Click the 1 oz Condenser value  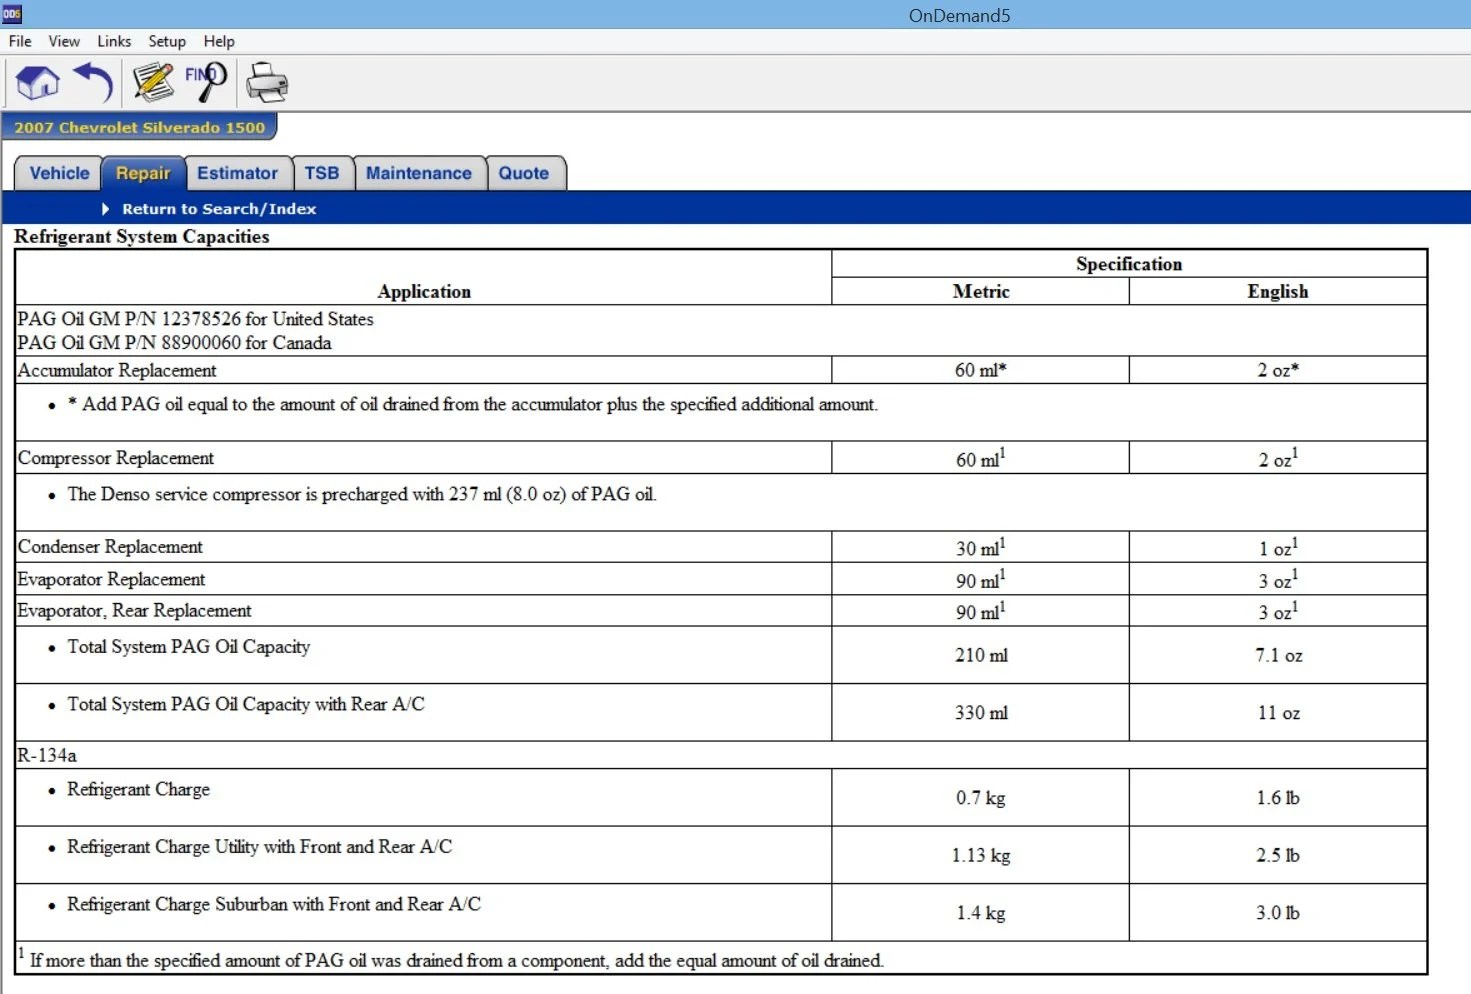tap(1278, 547)
